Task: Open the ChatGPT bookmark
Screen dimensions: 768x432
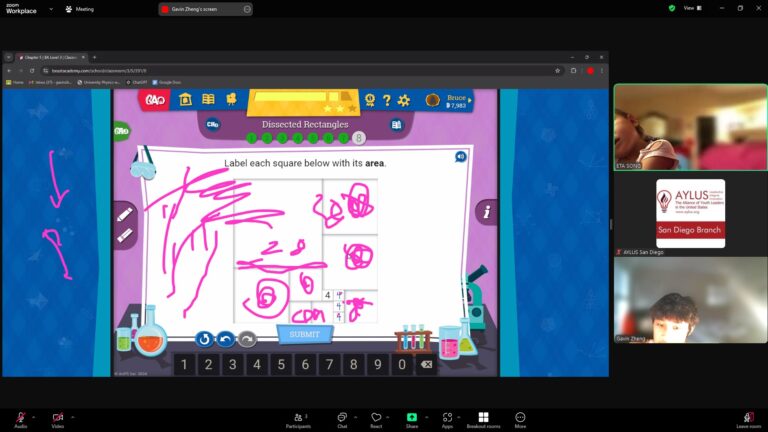Action: point(137,82)
